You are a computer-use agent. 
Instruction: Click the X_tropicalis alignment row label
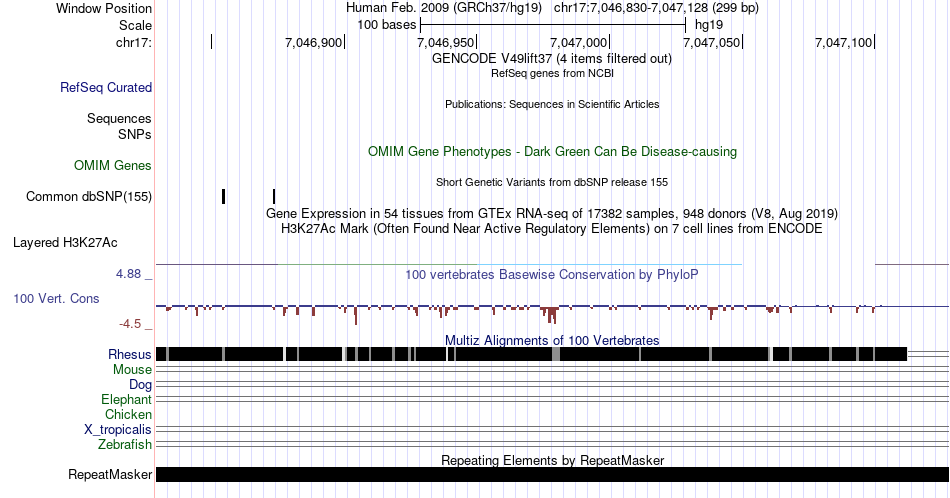118,430
